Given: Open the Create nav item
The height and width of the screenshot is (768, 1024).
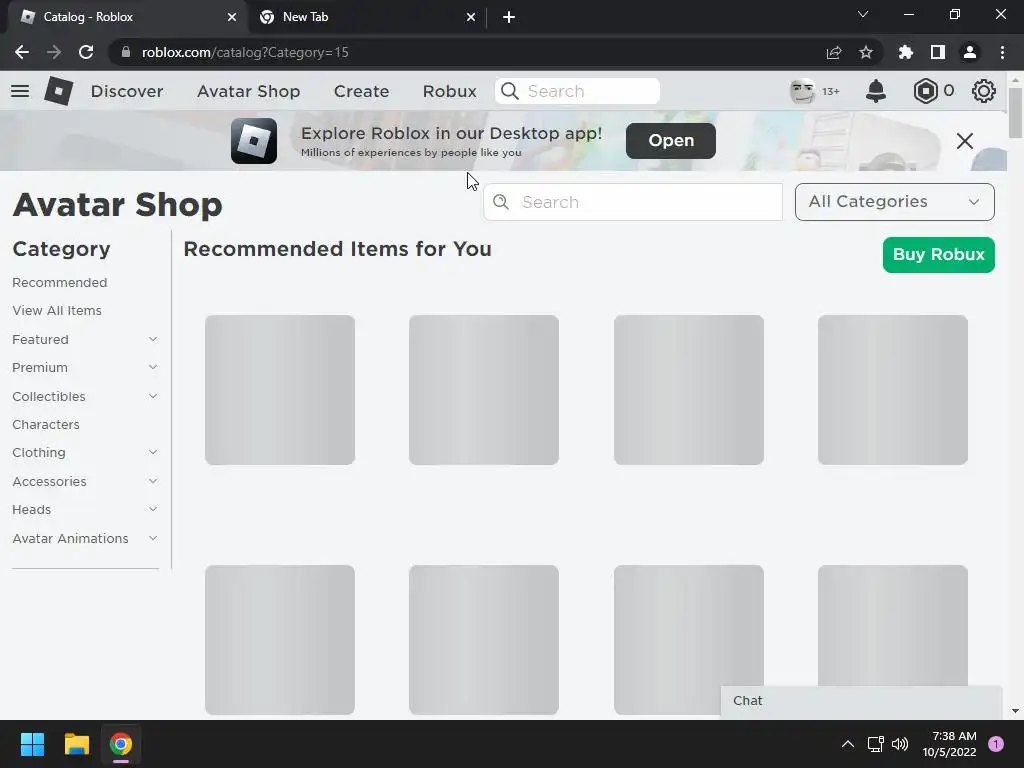Looking at the screenshot, I should pyautogui.click(x=361, y=91).
